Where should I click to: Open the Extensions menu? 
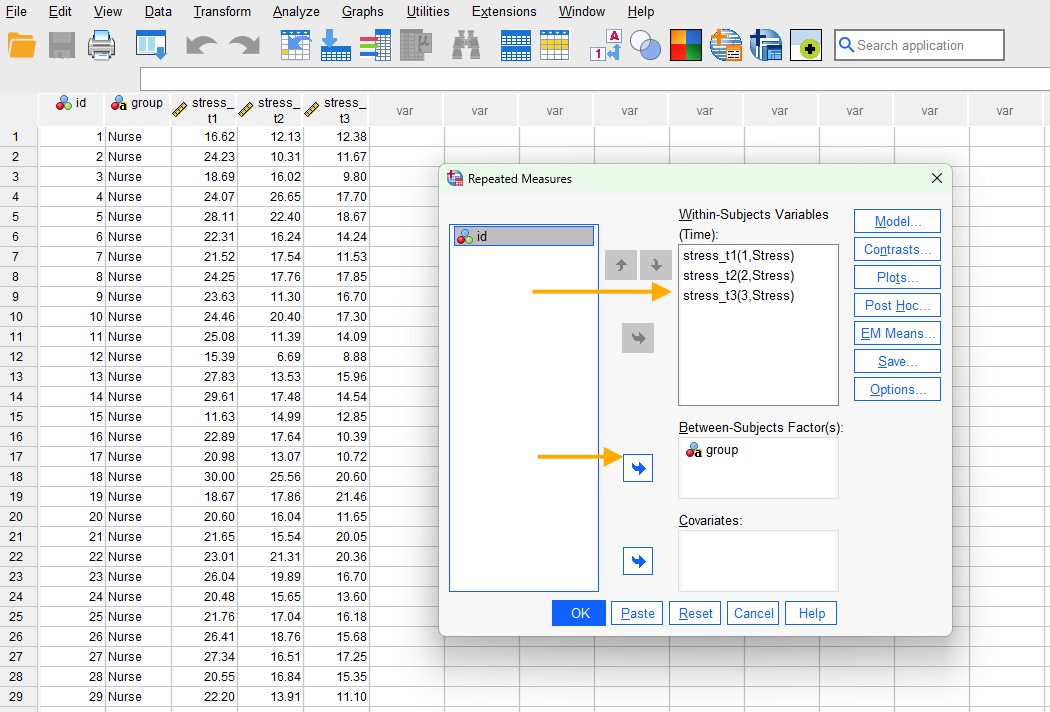(x=504, y=11)
